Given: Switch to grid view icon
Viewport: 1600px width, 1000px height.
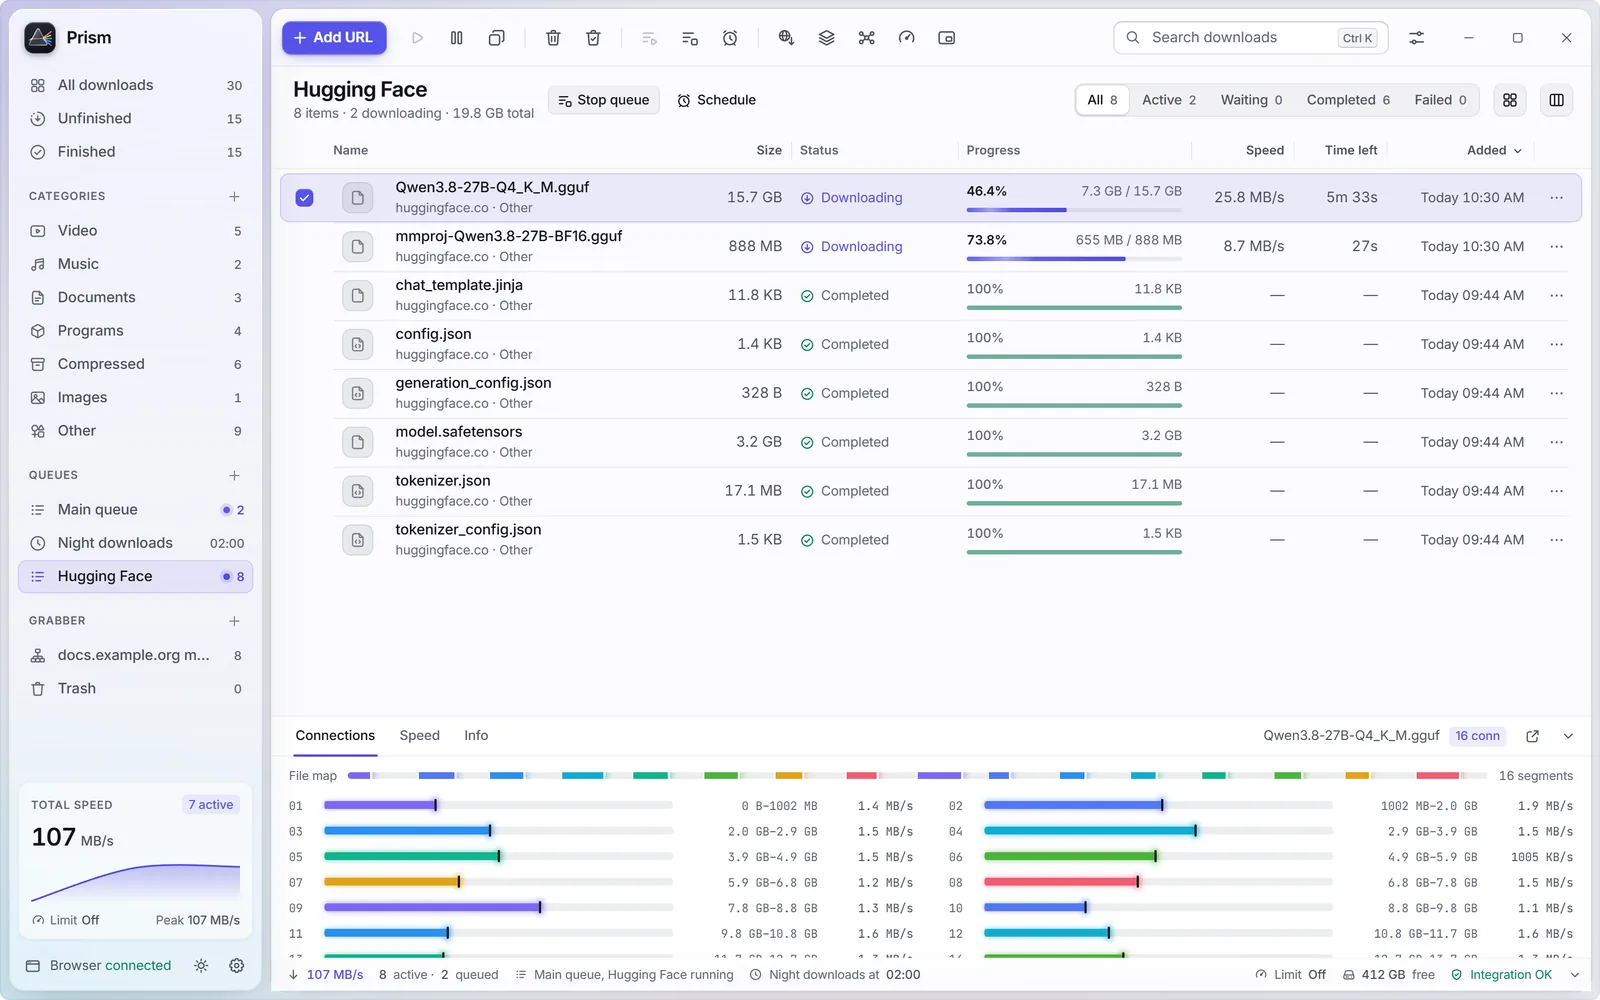Looking at the screenshot, I should pyautogui.click(x=1510, y=100).
